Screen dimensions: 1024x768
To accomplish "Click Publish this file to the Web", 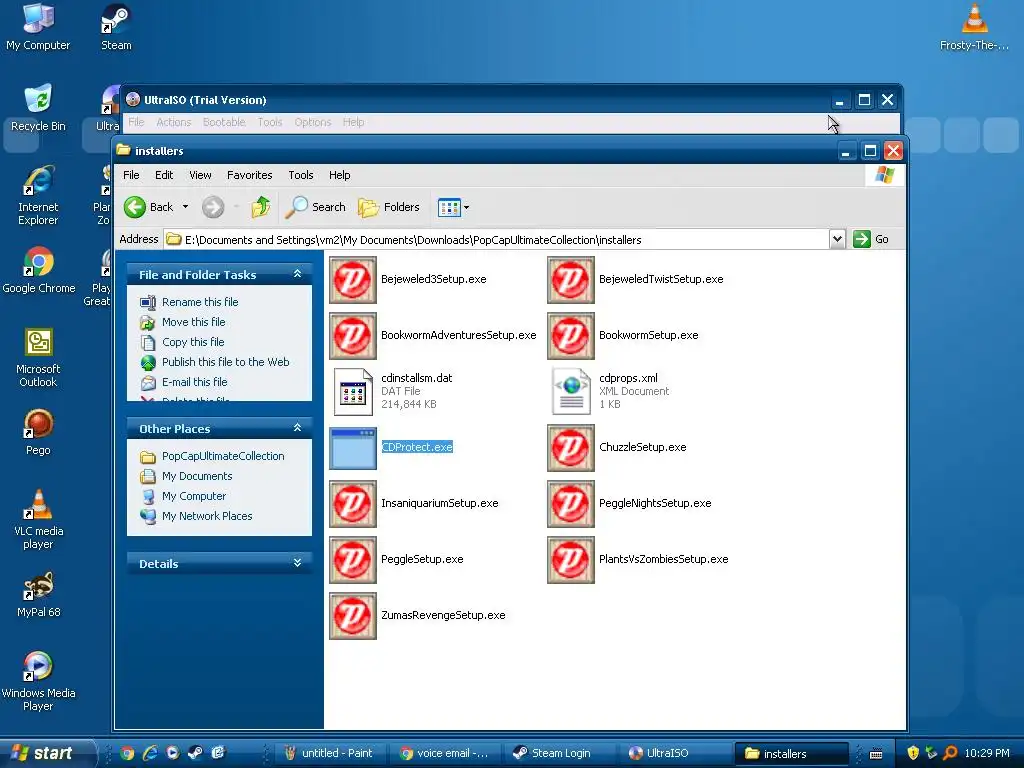I will tap(225, 362).
